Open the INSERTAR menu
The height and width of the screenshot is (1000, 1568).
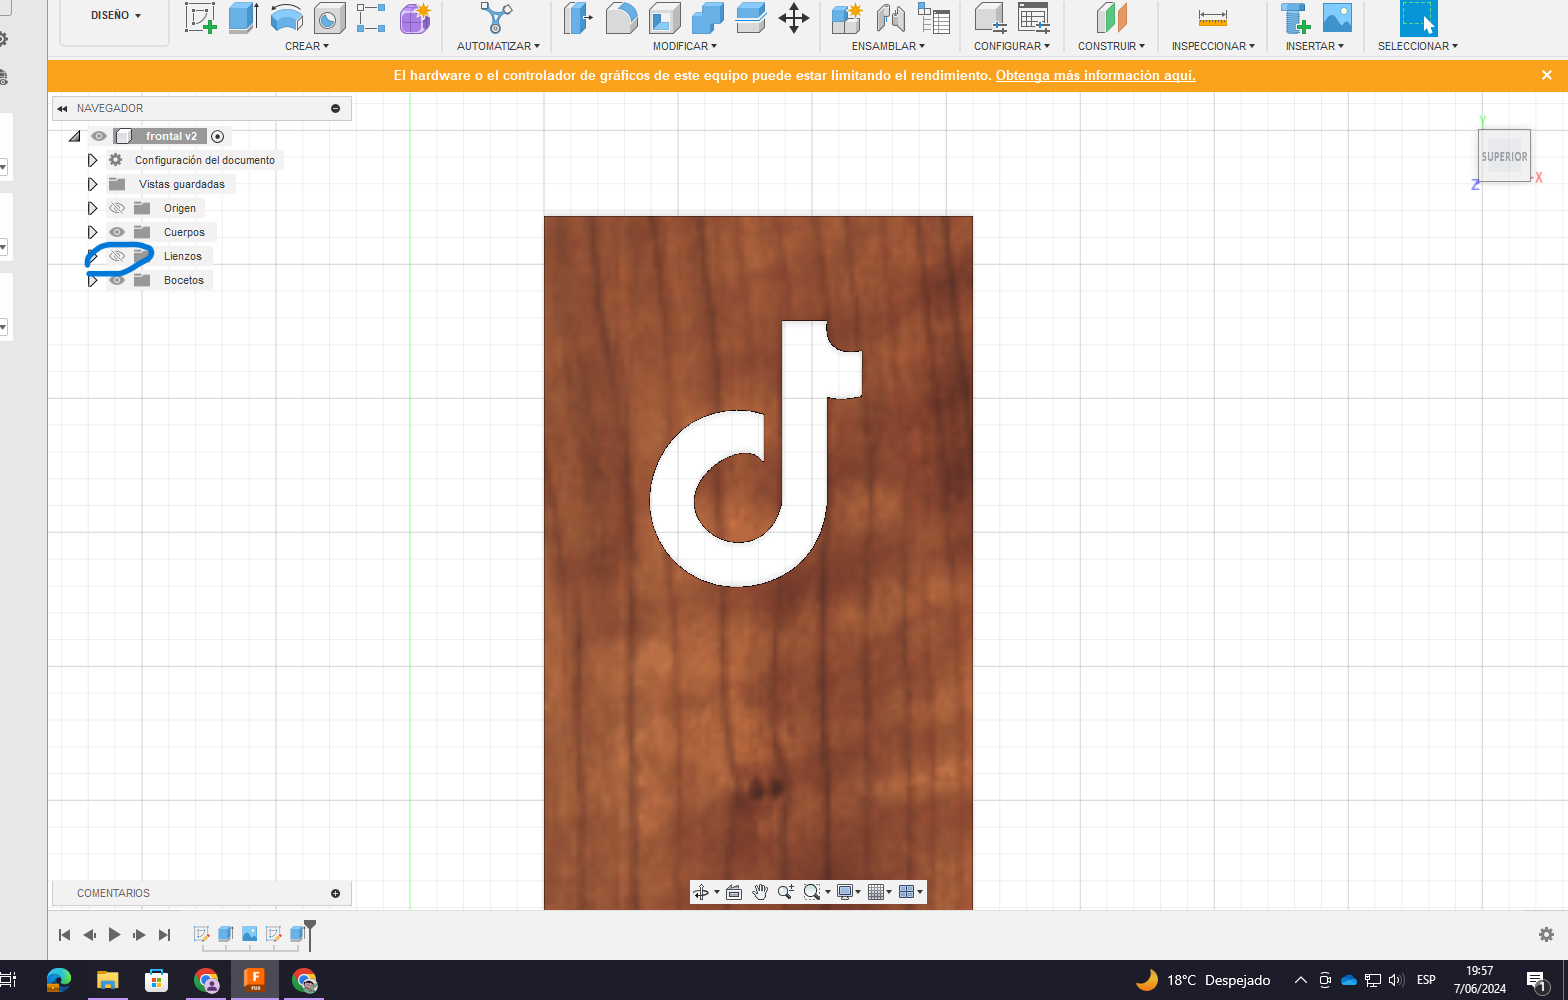pyautogui.click(x=1315, y=46)
